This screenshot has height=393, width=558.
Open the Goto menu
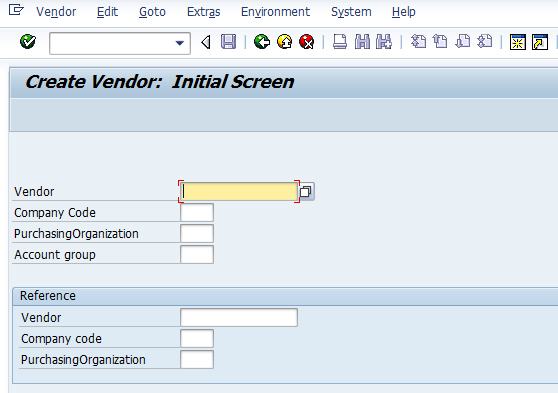point(152,12)
